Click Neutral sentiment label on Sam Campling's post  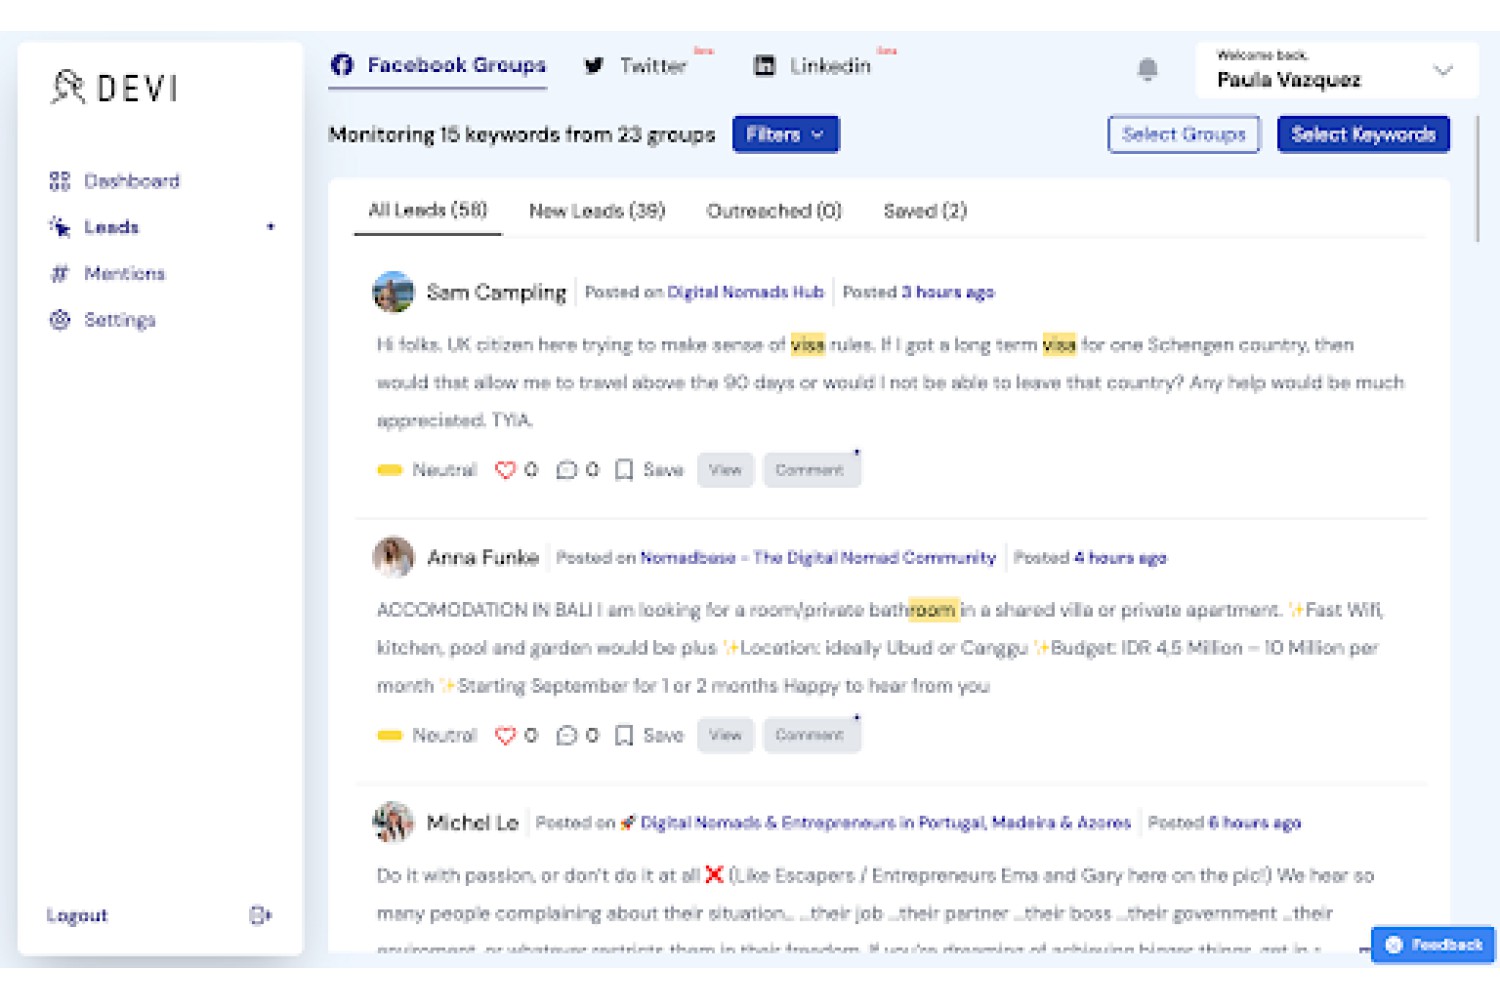(x=445, y=470)
